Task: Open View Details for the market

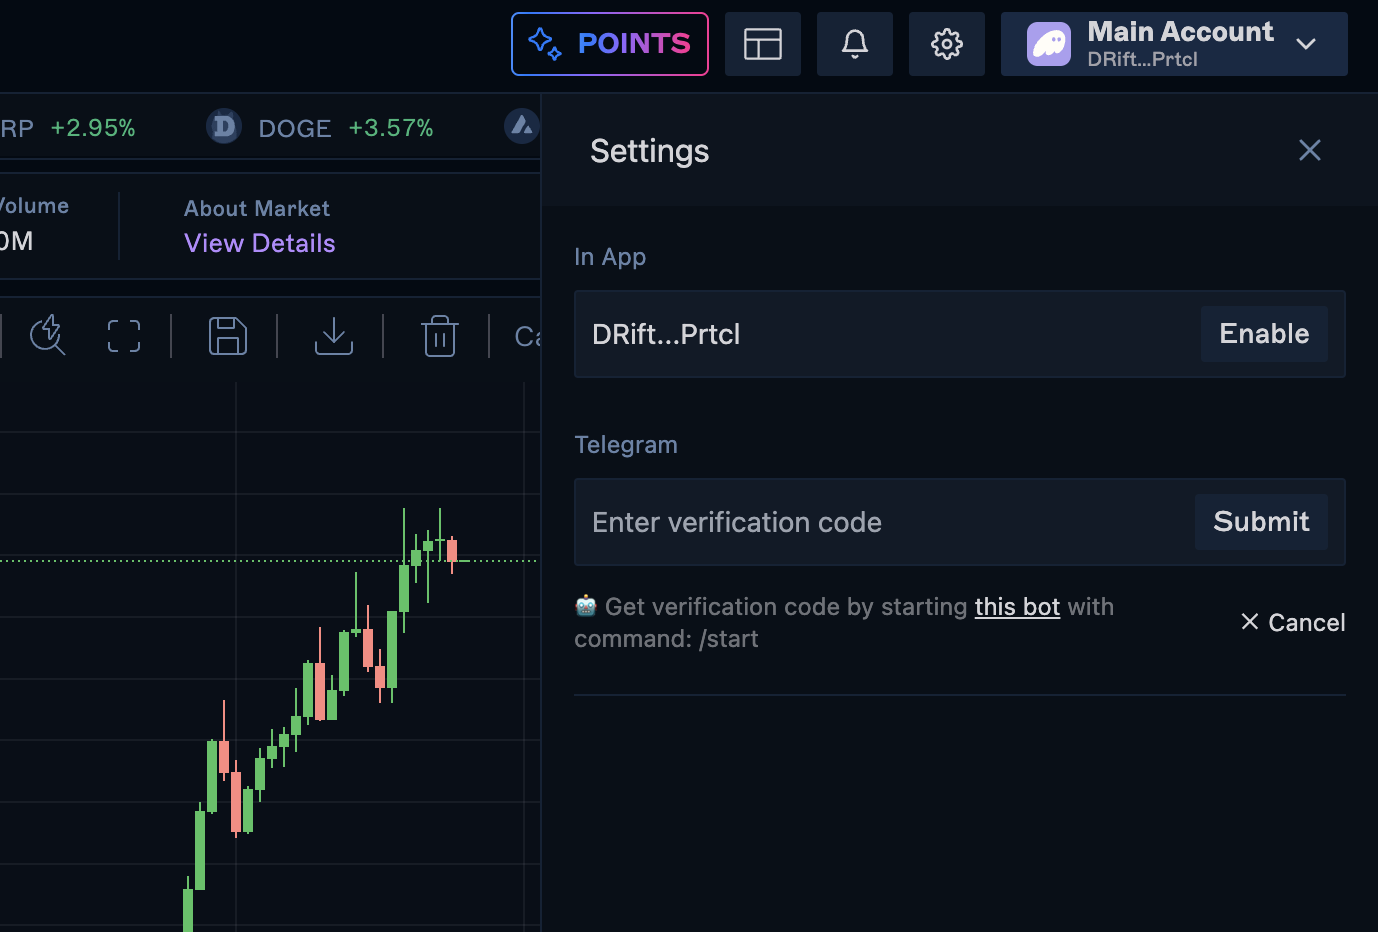Action: coord(260,243)
